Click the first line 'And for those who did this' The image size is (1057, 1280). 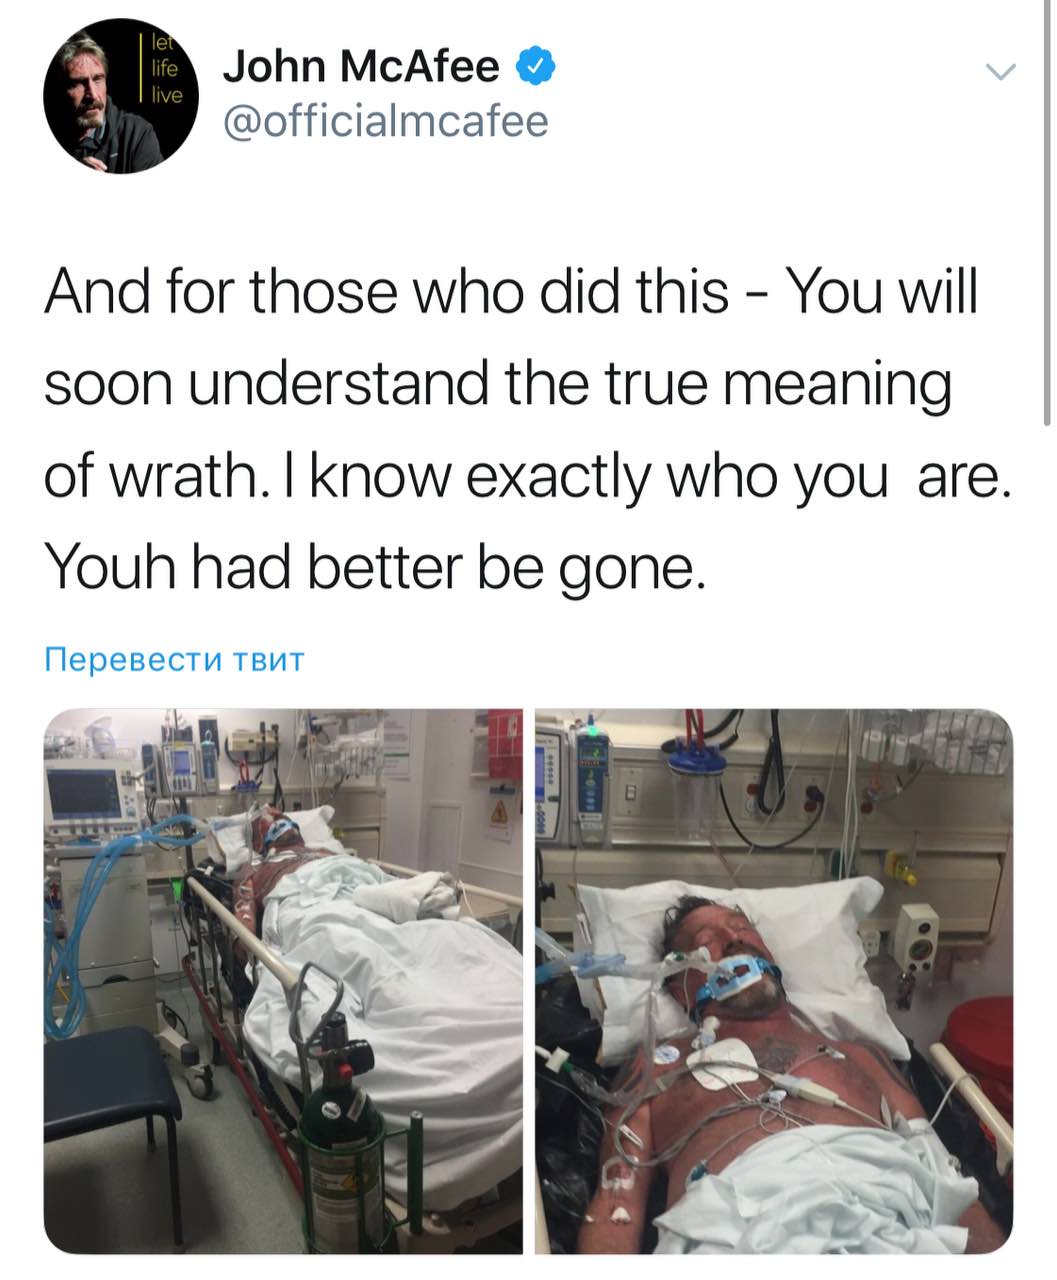pos(510,292)
